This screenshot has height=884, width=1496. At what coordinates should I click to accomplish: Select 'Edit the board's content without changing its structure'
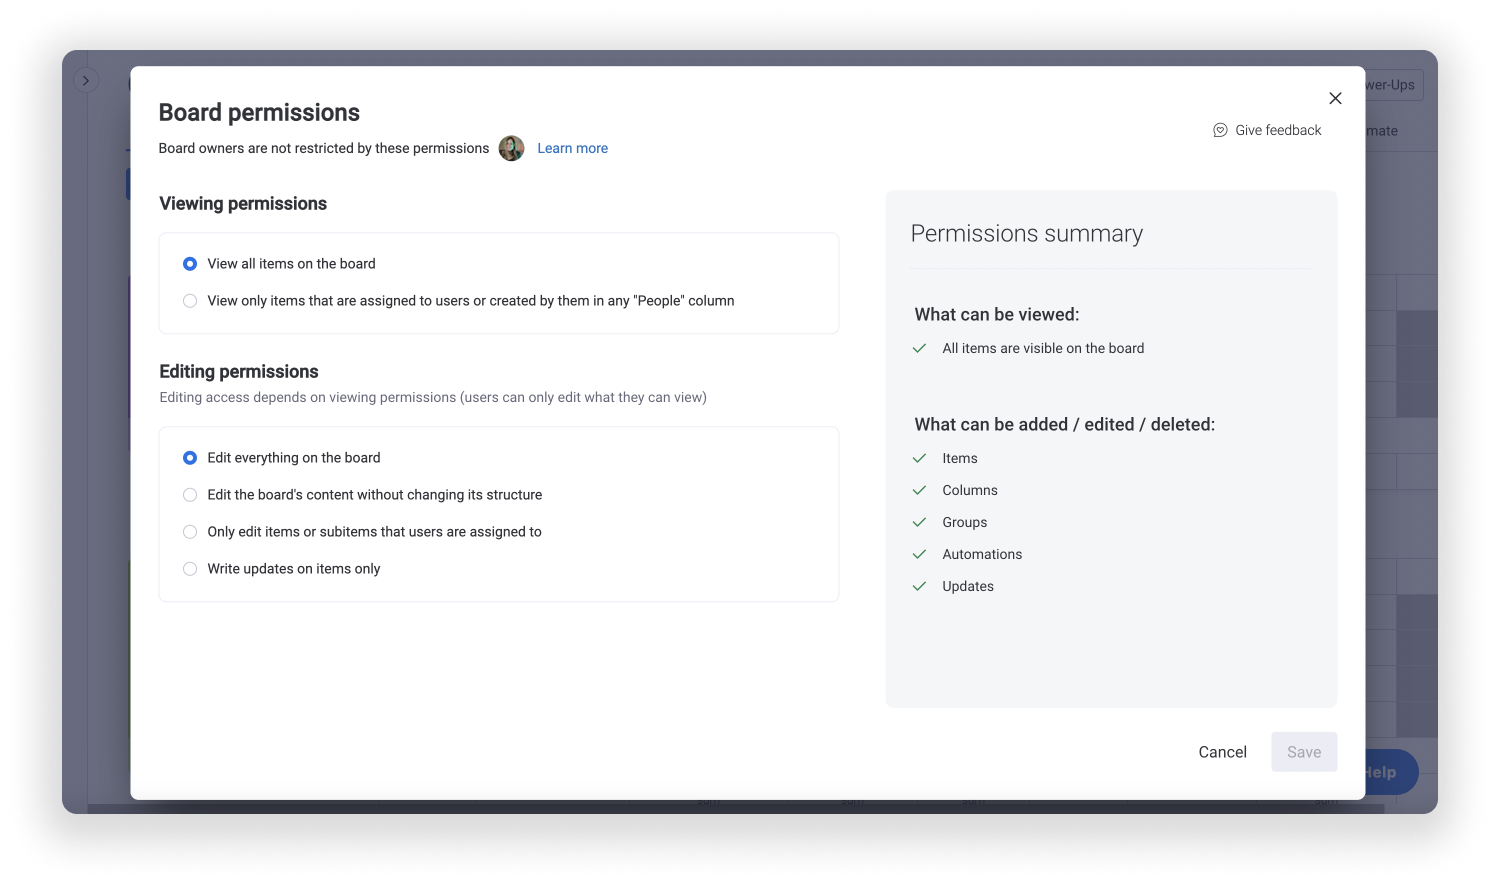190,494
